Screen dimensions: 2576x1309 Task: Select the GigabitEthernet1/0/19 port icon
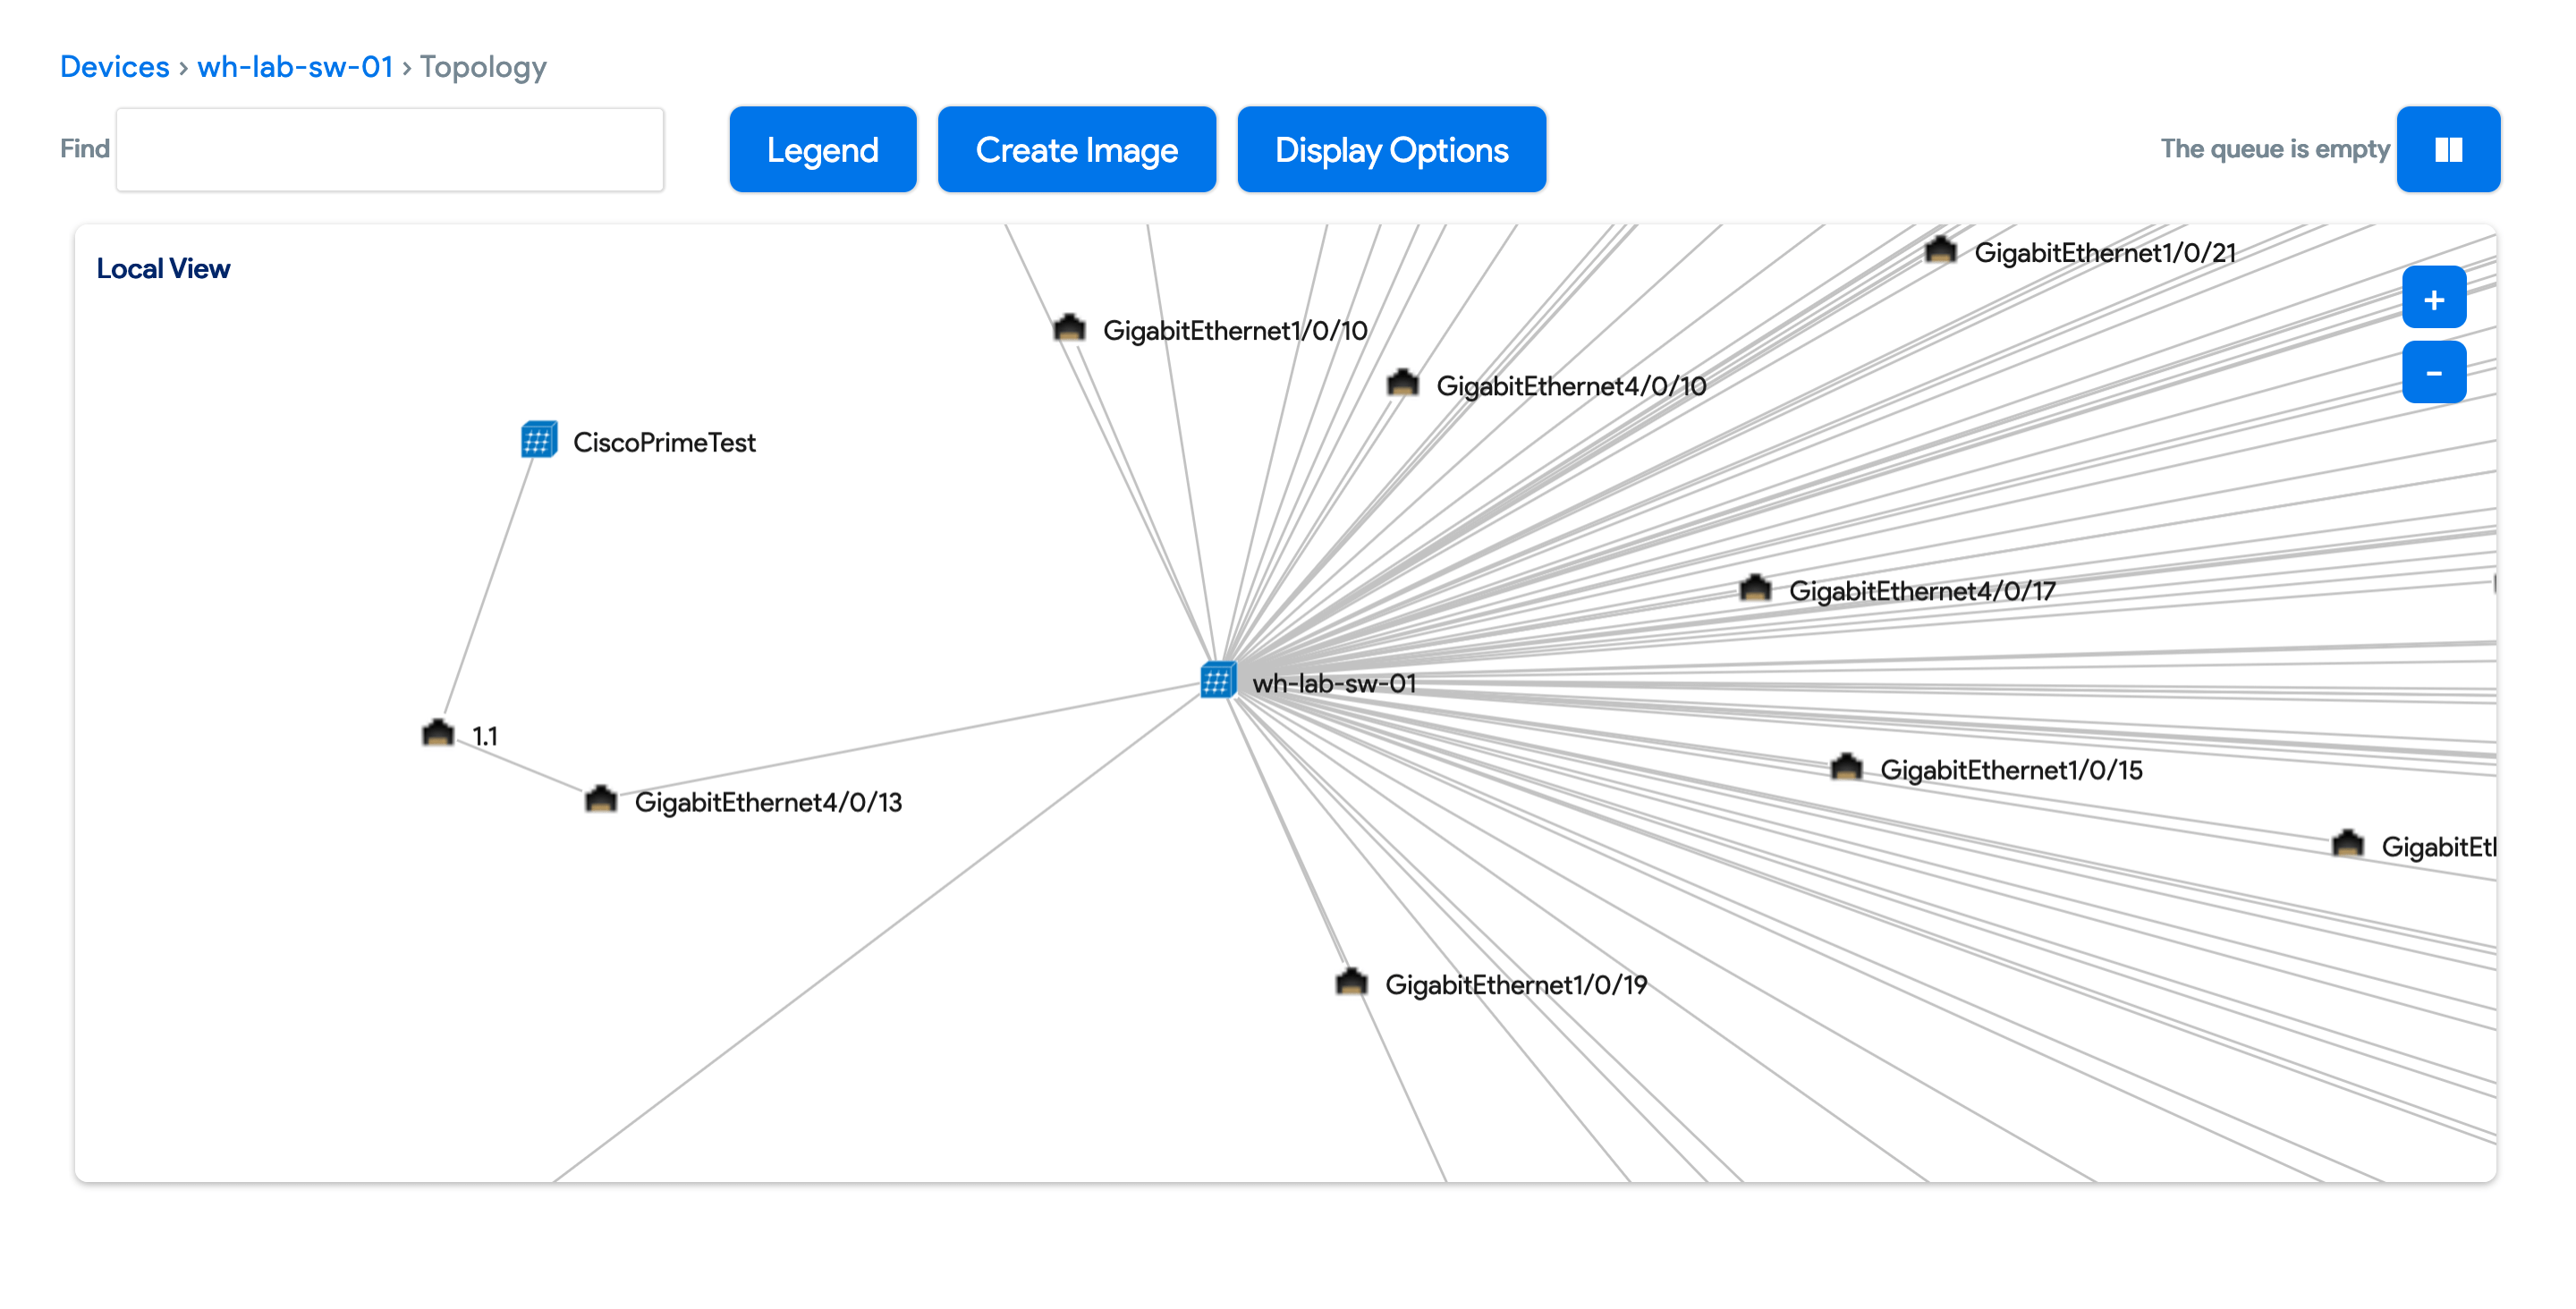[1351, 983]
